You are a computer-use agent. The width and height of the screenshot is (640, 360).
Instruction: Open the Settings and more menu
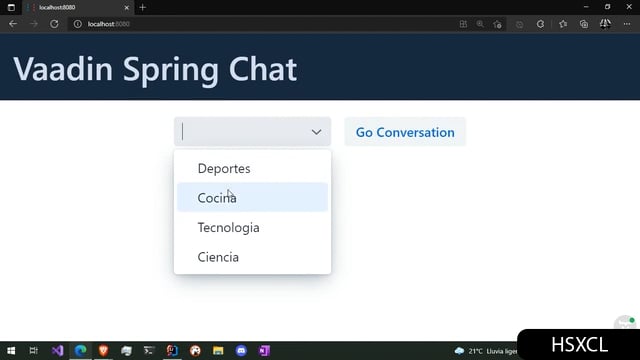coord(627,24)
